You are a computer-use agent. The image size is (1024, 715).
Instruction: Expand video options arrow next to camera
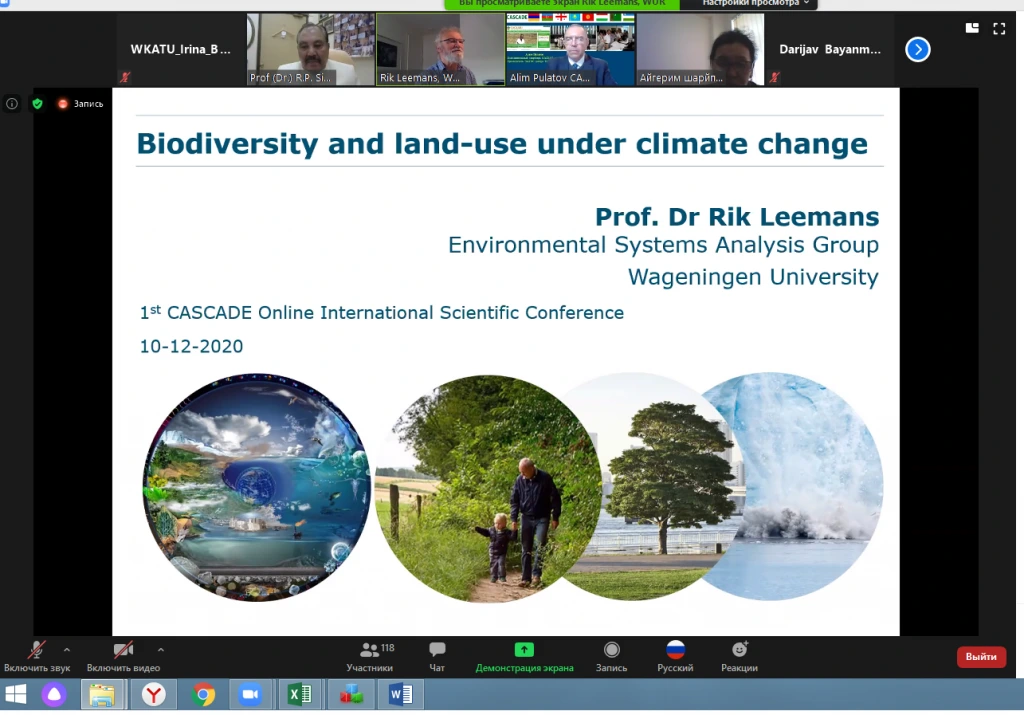(161, 650)
